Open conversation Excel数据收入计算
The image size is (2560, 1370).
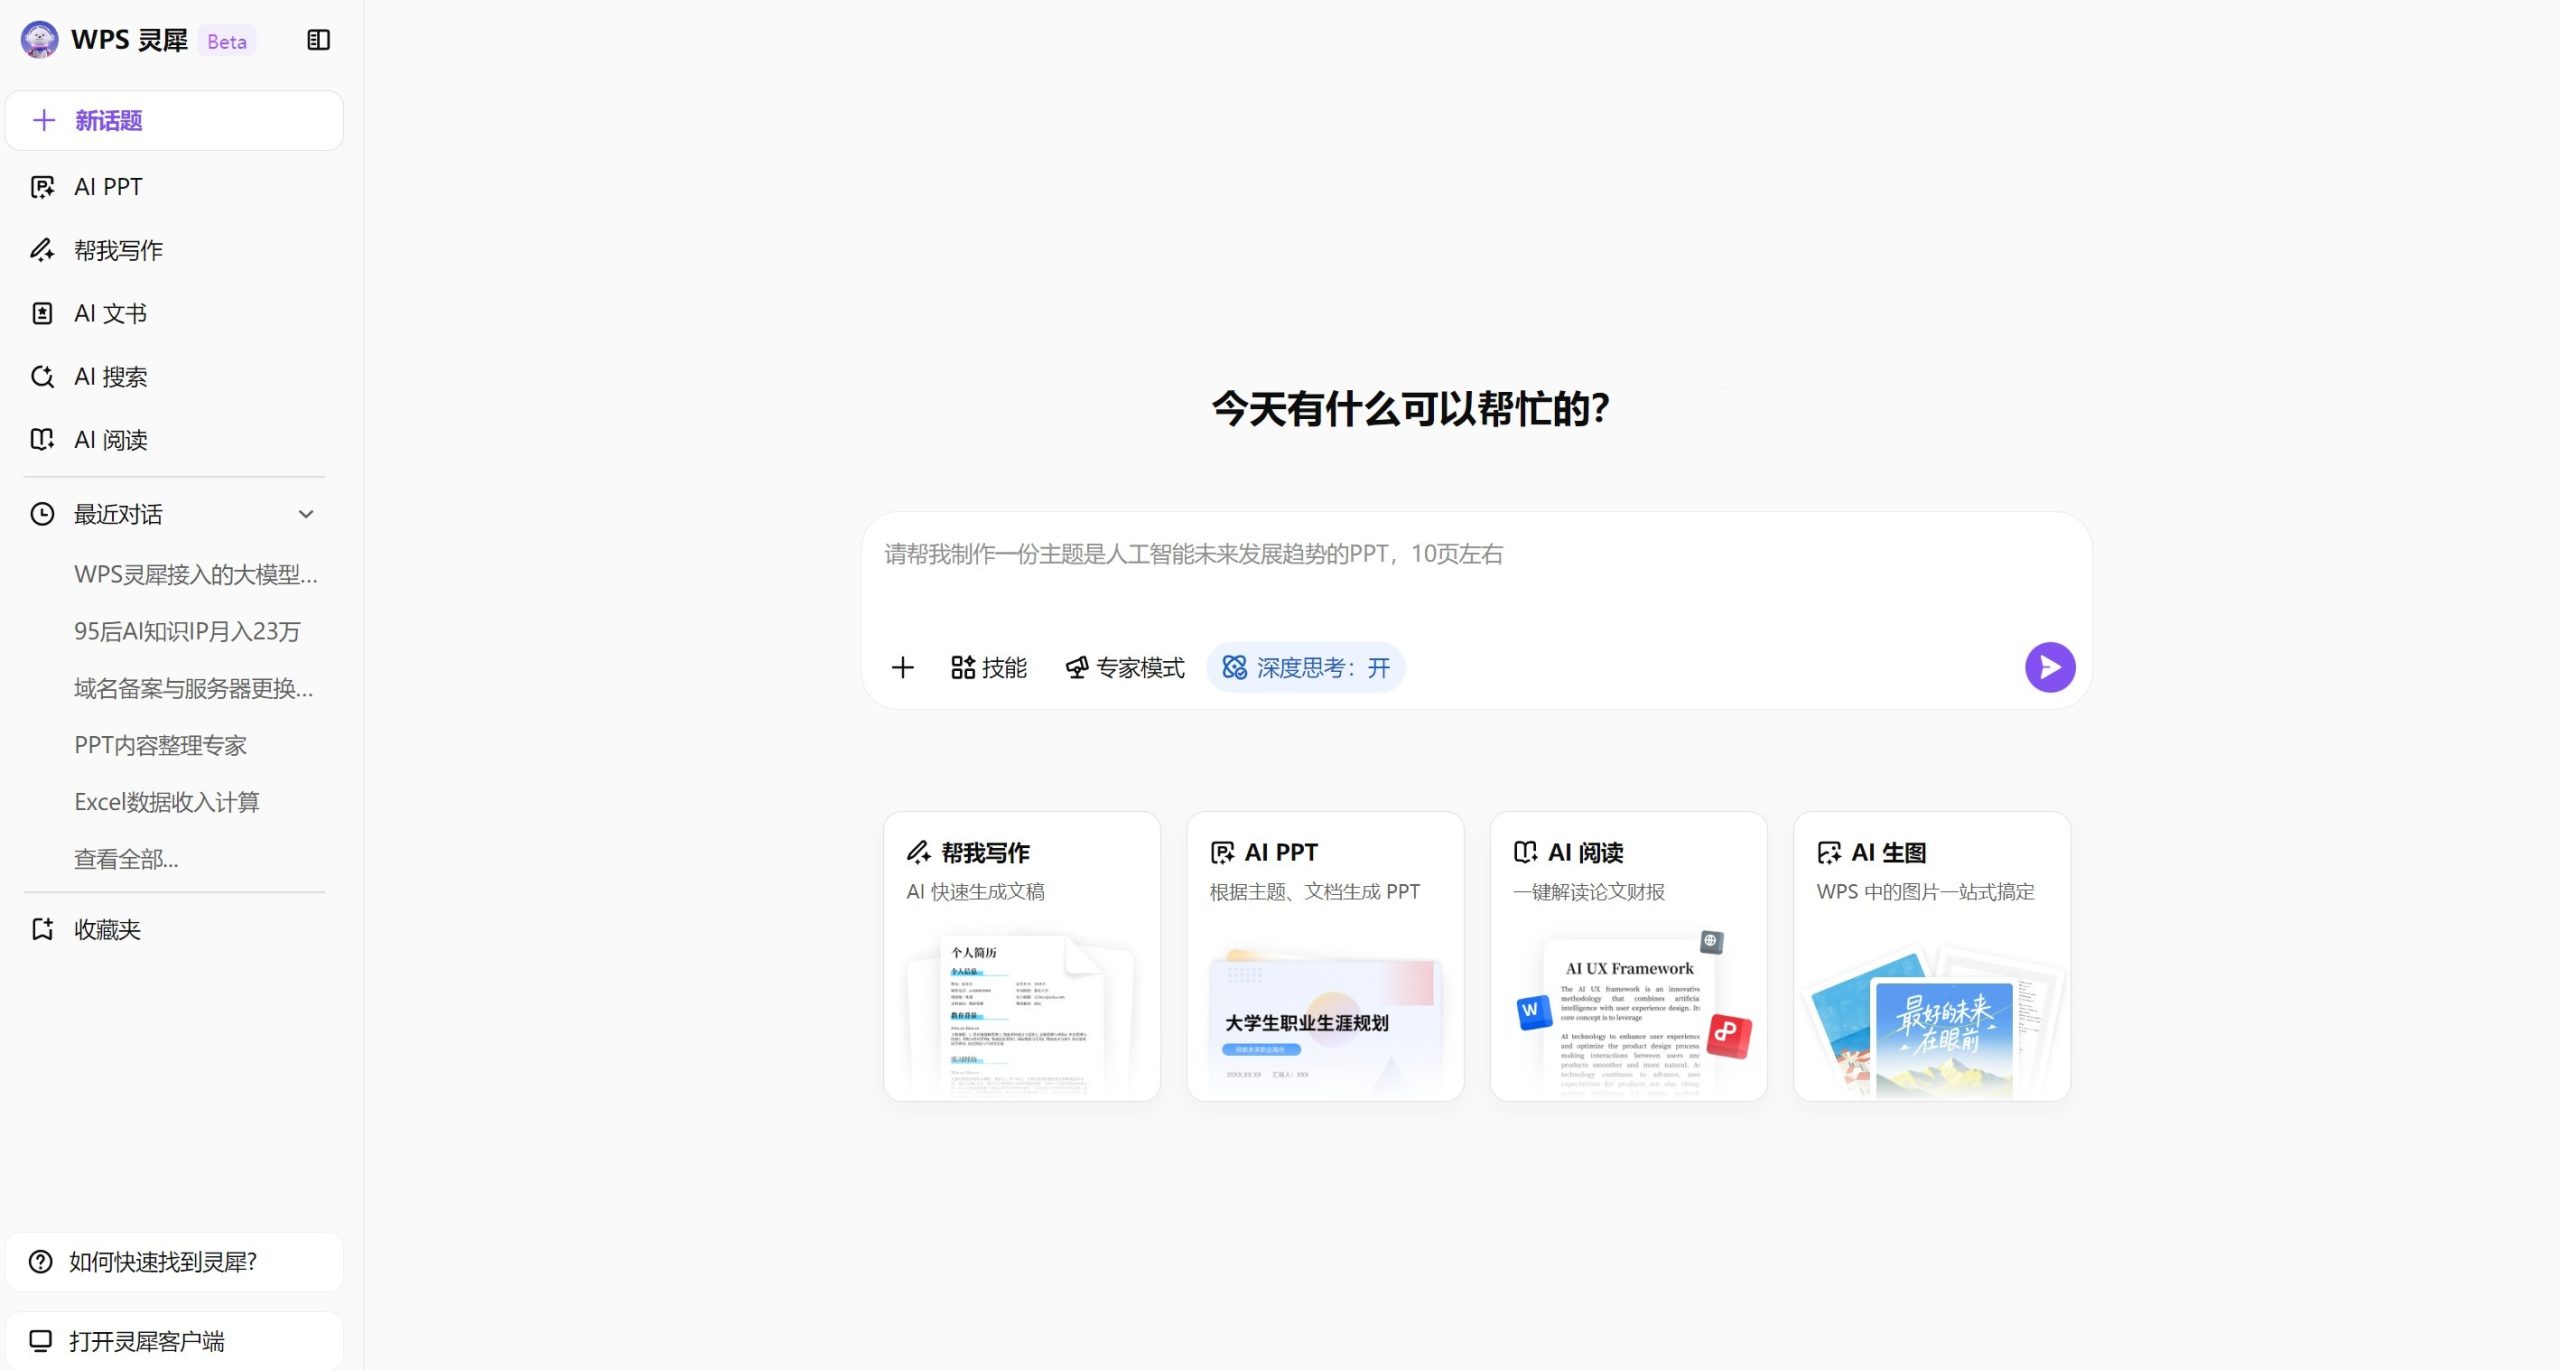(167, 803)
